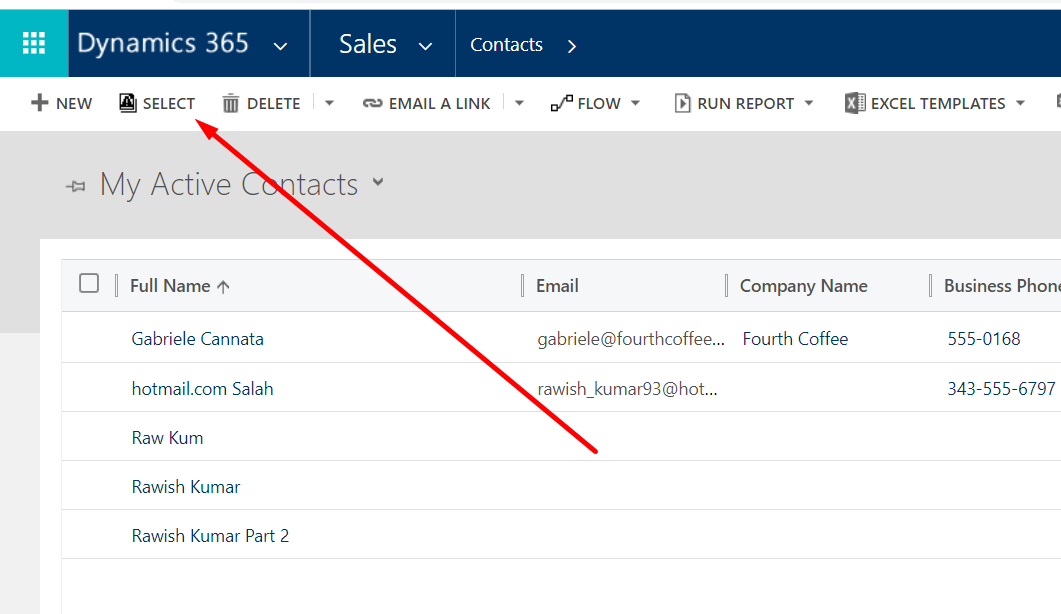Screen dimensions: 1061x614
Task: Expand the DELETE split-button arrow
Action: (330, 103)
